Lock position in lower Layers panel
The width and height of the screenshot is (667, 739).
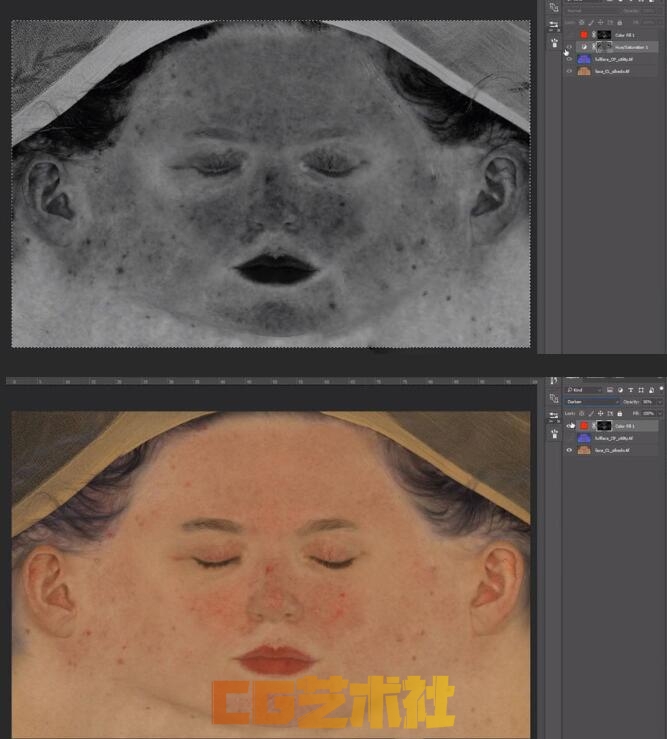601,413
